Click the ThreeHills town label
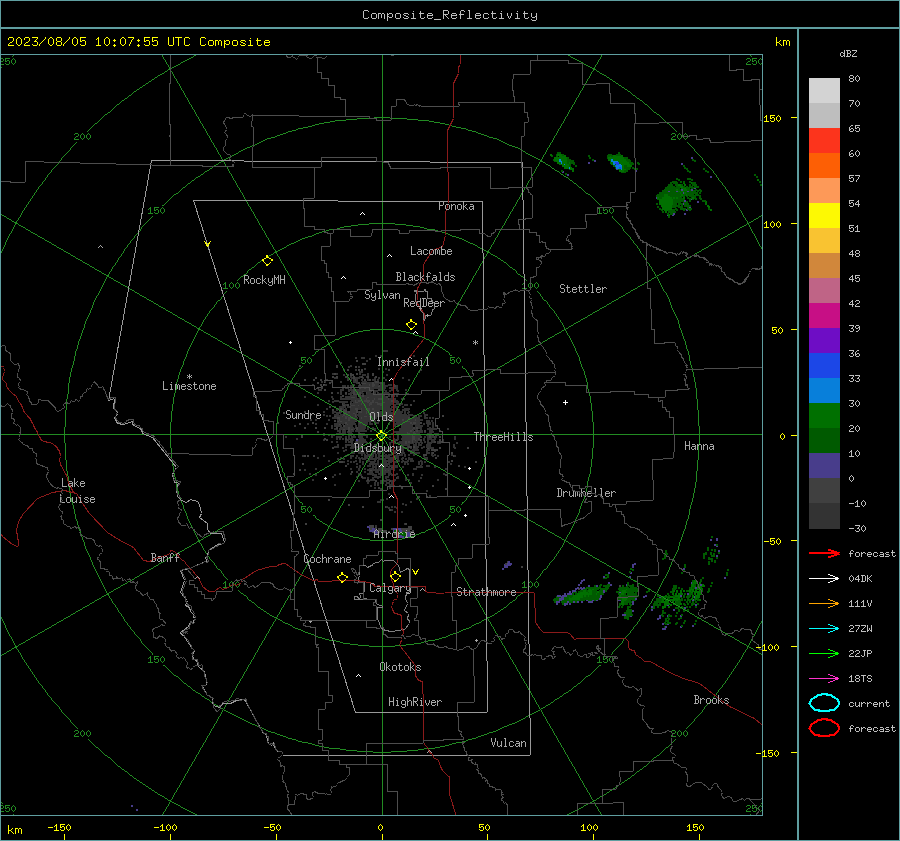This screenshot has height=841, width=900. point(503,437)
